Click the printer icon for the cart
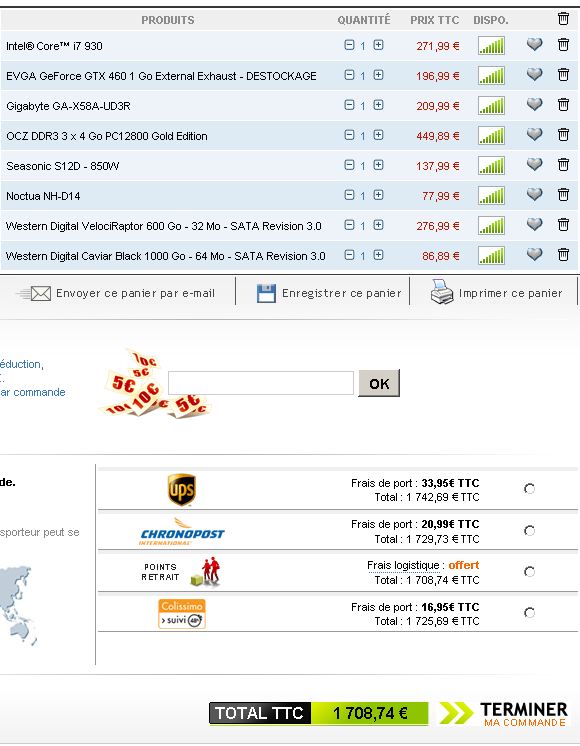580x746 pixels. pyautogui.click(x=442, y=292)
